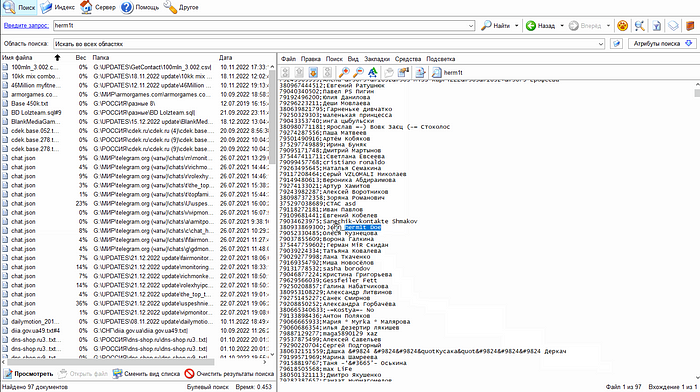The image size is (700, 392).
Task: Click the document export arrow icon
Action: (x=420, y=72)
